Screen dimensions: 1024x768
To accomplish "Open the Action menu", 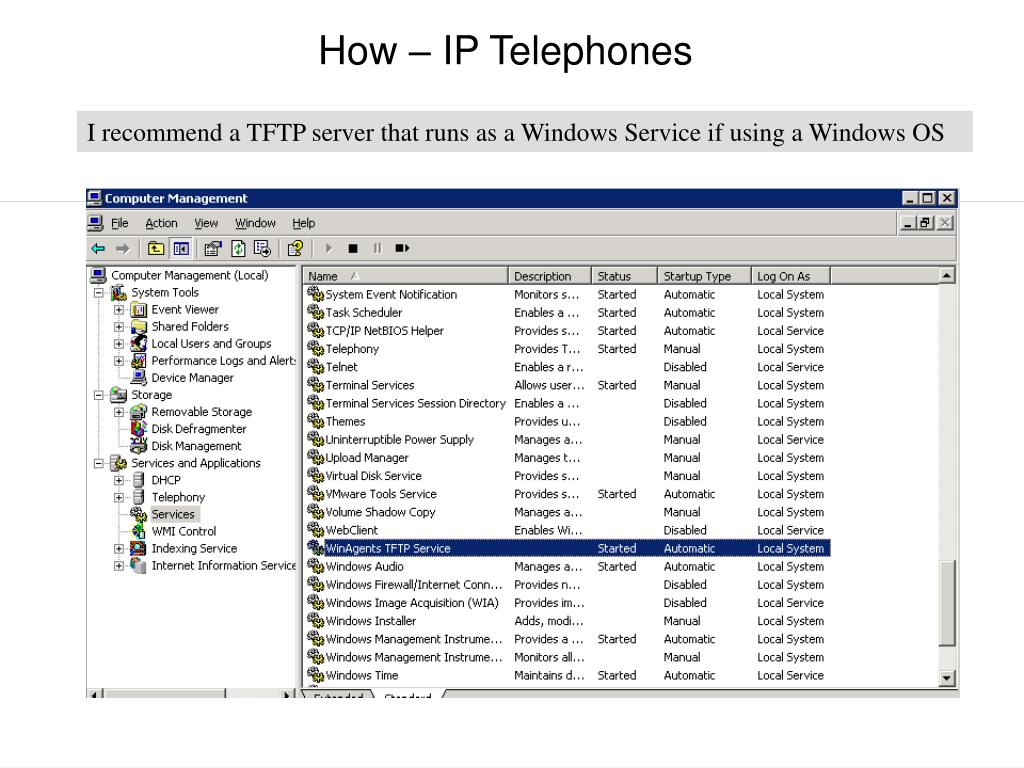I will (x=161, y=223).
